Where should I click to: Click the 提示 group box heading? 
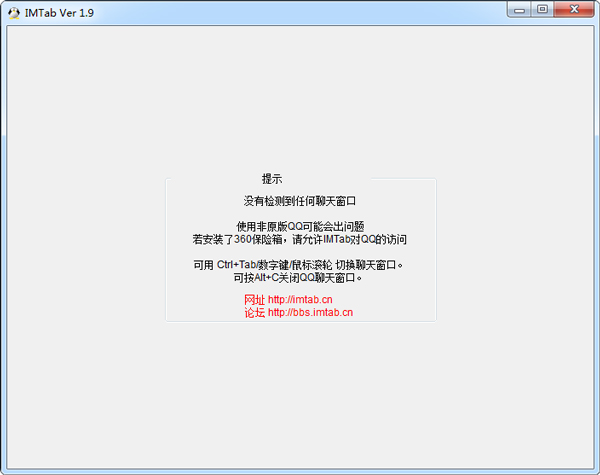pos(272,179)
